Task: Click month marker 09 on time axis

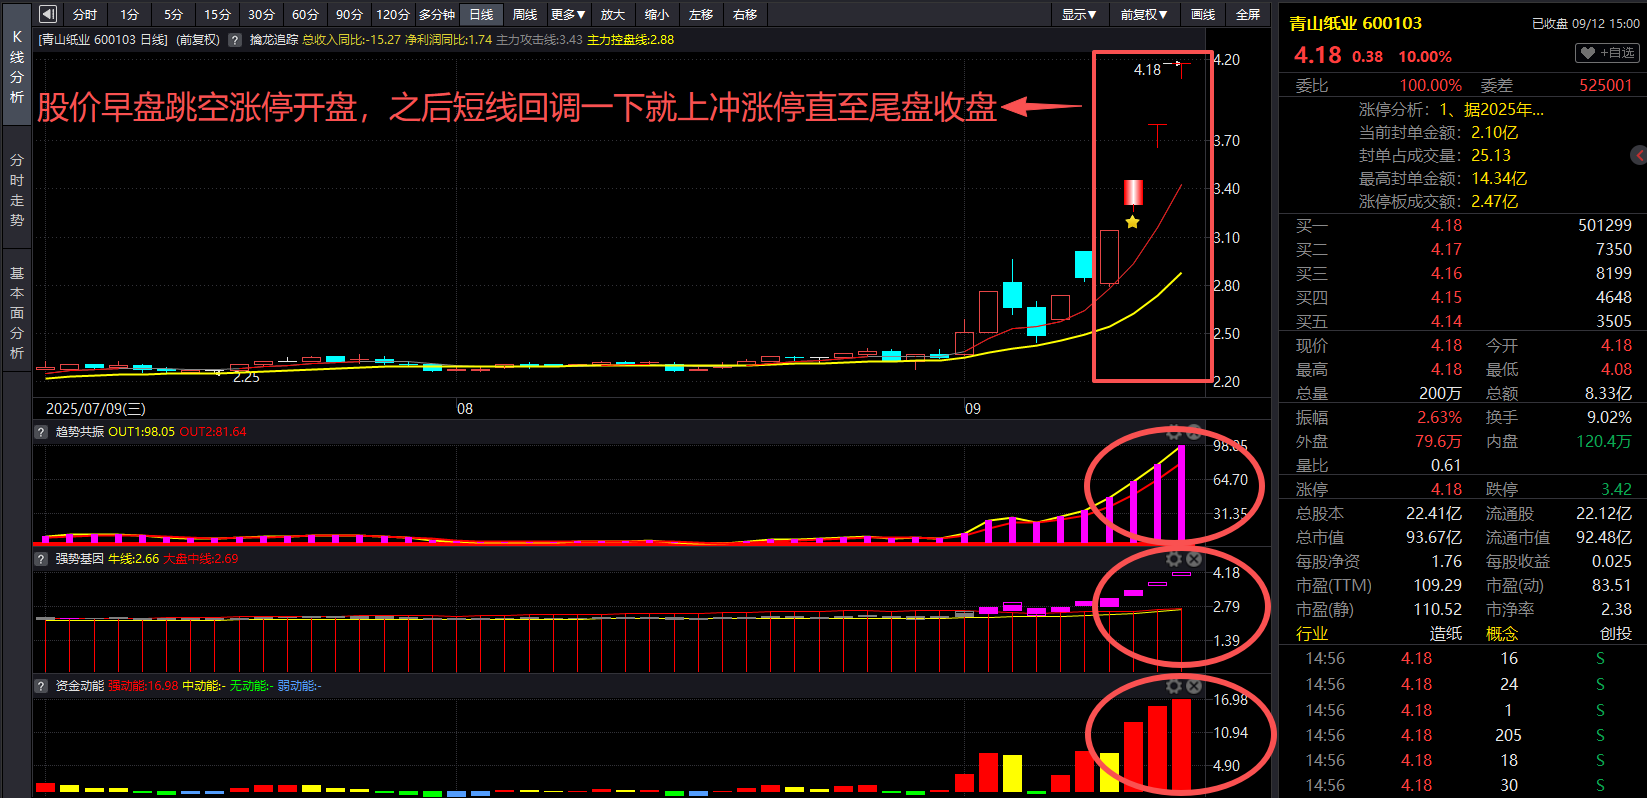Action: point(973,409)
